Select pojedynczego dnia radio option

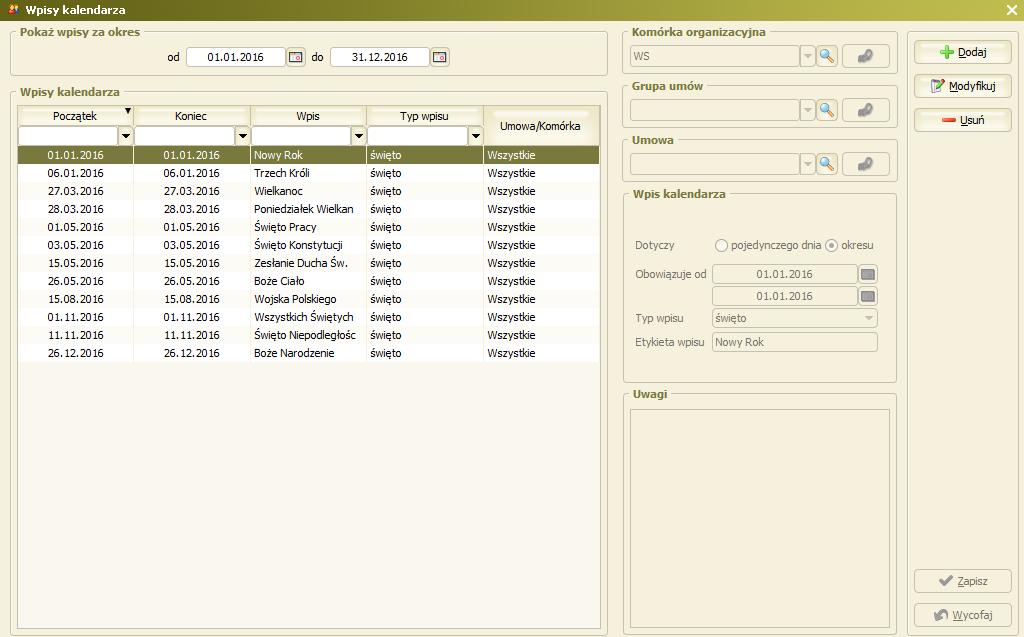pos(722,246)
